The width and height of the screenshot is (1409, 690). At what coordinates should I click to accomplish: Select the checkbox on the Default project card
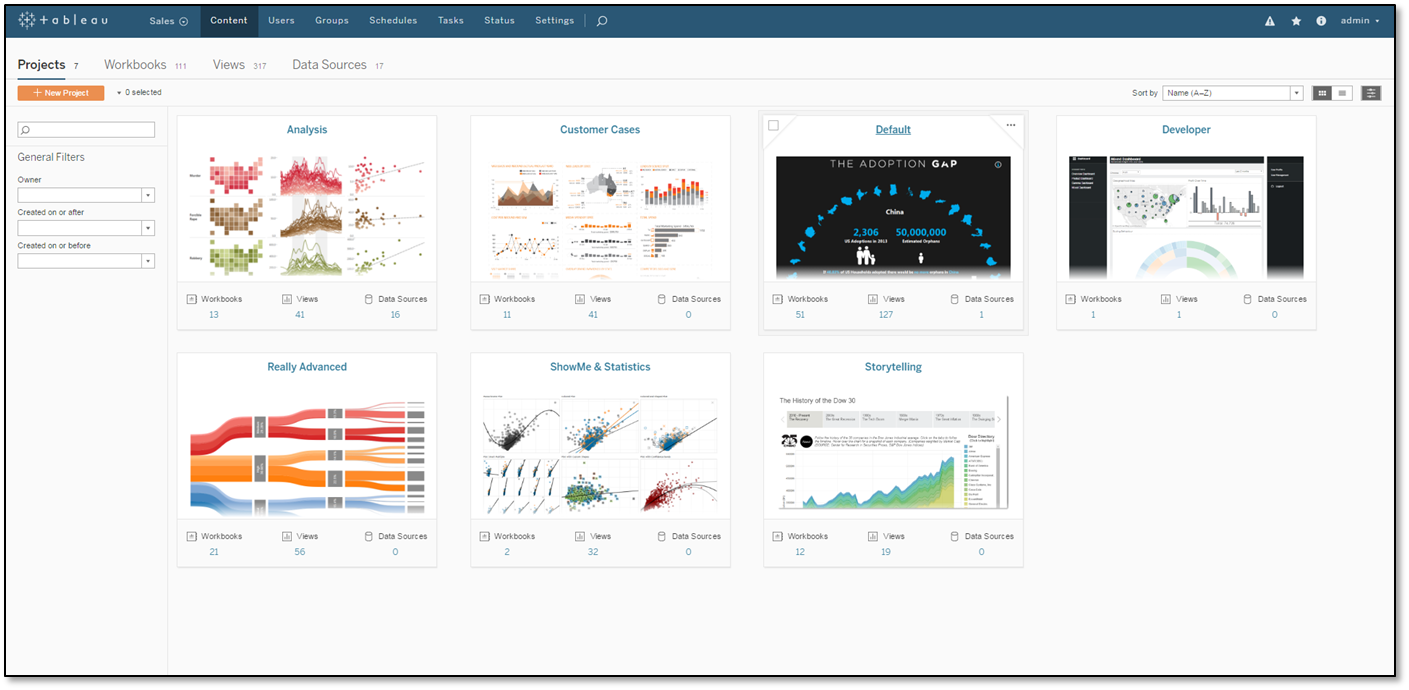pos(774,125)
